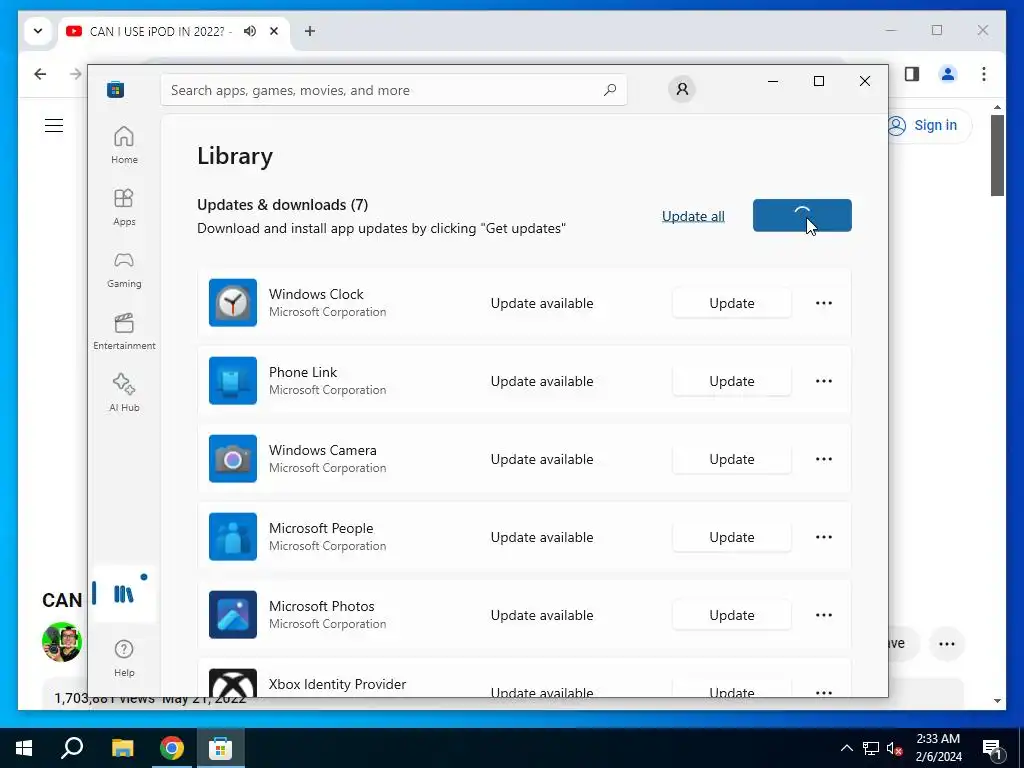Open more options for Microsoft People

[824, 537]
